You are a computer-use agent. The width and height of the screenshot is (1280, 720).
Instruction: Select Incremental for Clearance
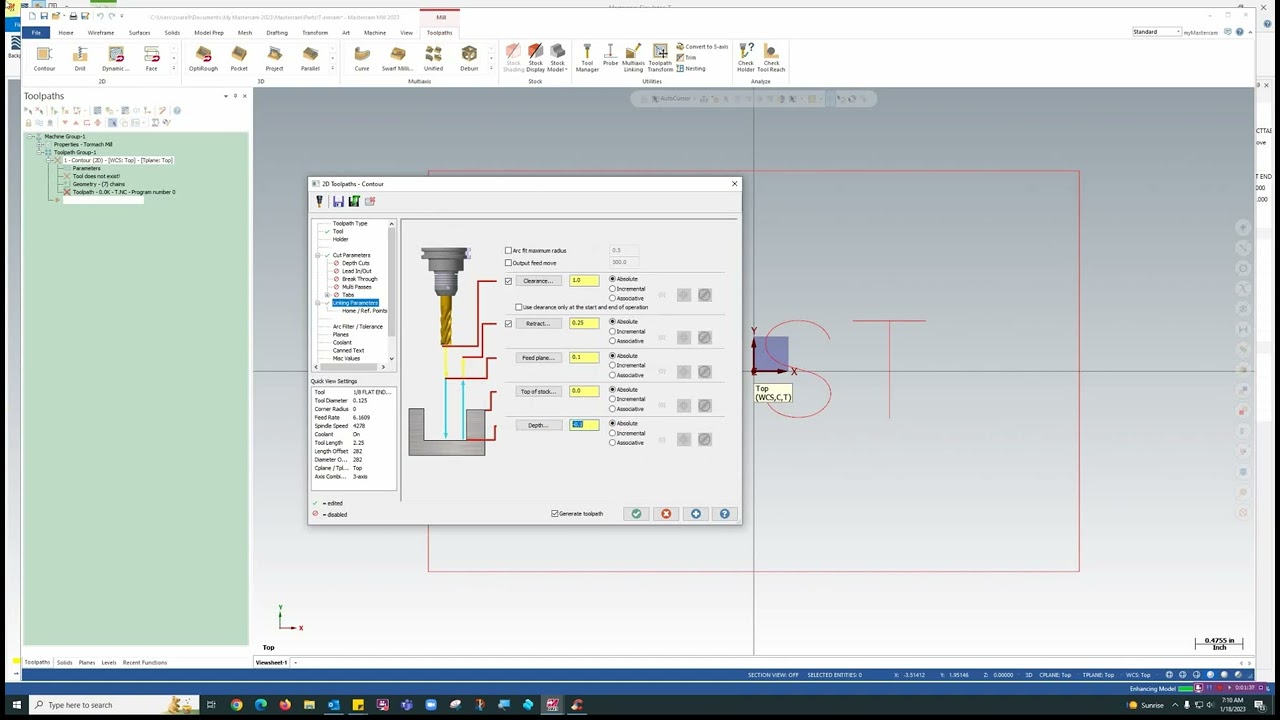tap(613, 289)
